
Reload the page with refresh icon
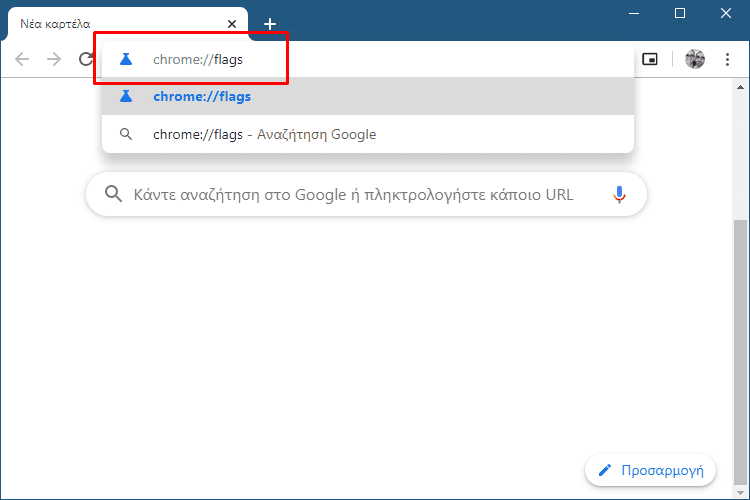[86, 59]
